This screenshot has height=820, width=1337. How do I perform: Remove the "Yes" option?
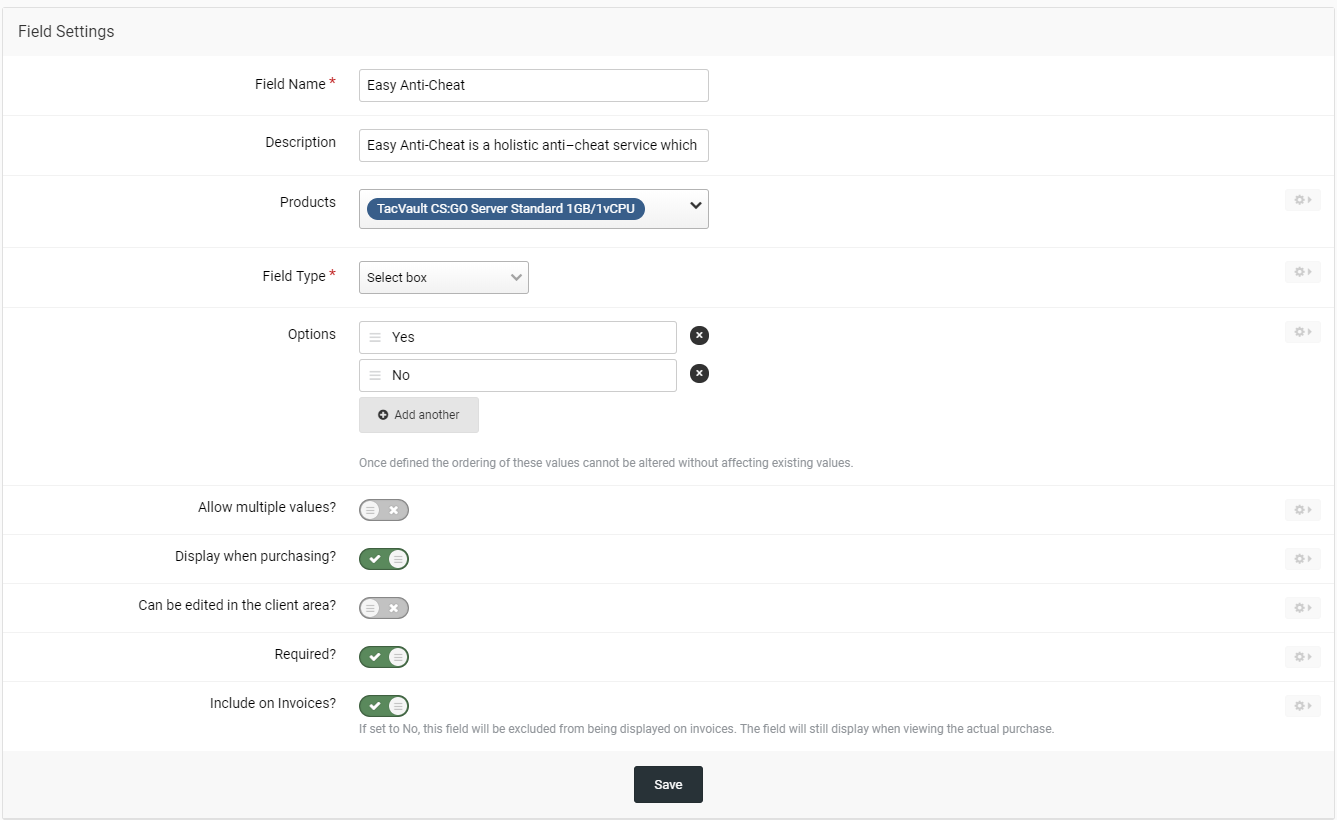(700, 336)
